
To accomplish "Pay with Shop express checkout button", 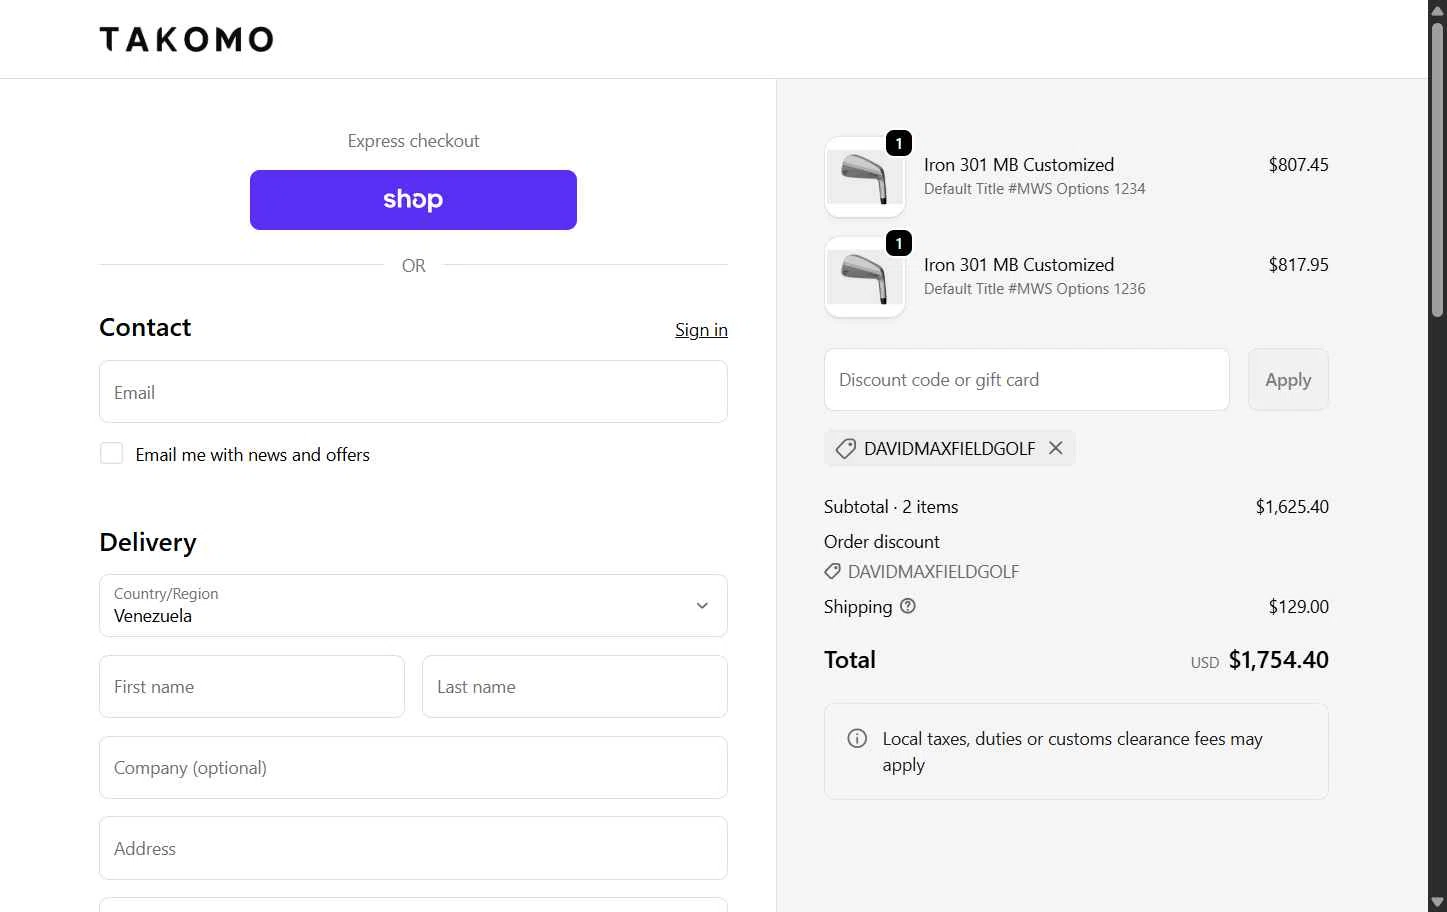I will click(x=413, y=200).
